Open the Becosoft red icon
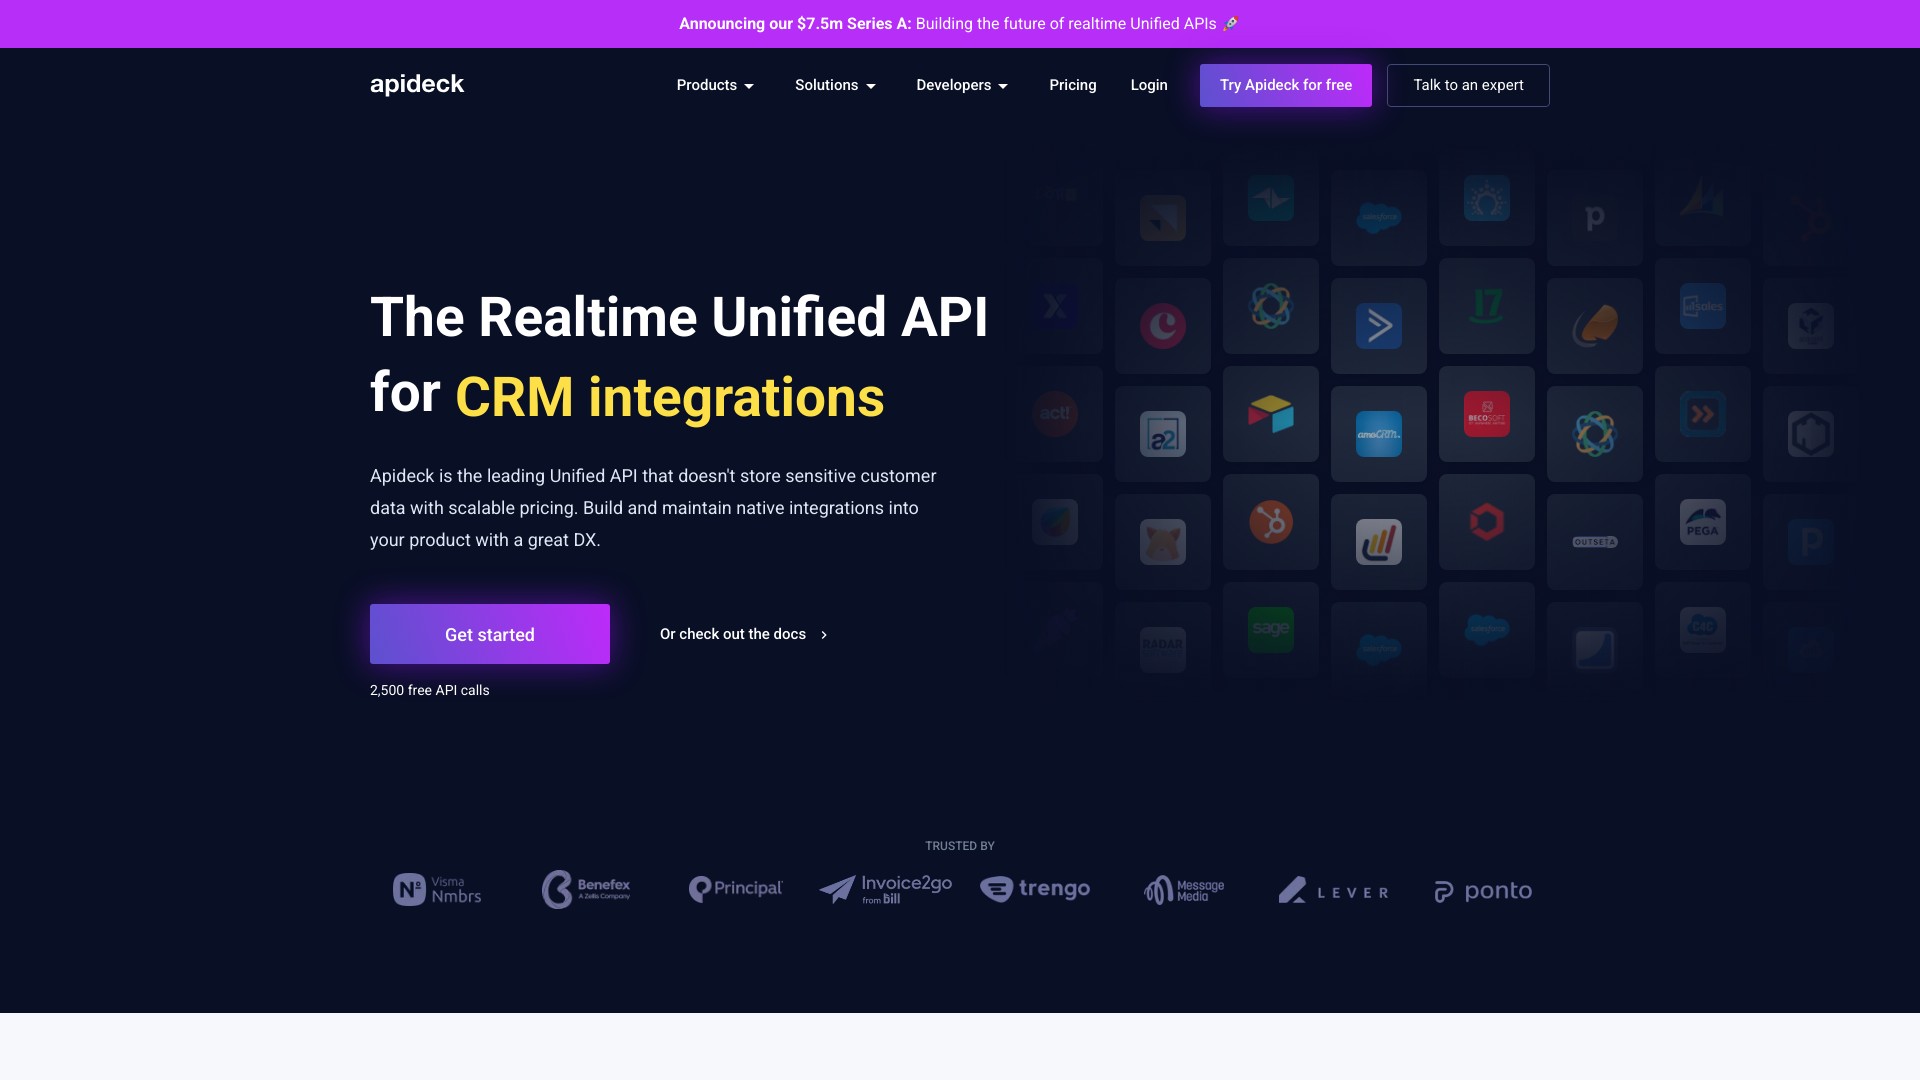This screenshot has width=1920, height=1080. click(1486, 414)
